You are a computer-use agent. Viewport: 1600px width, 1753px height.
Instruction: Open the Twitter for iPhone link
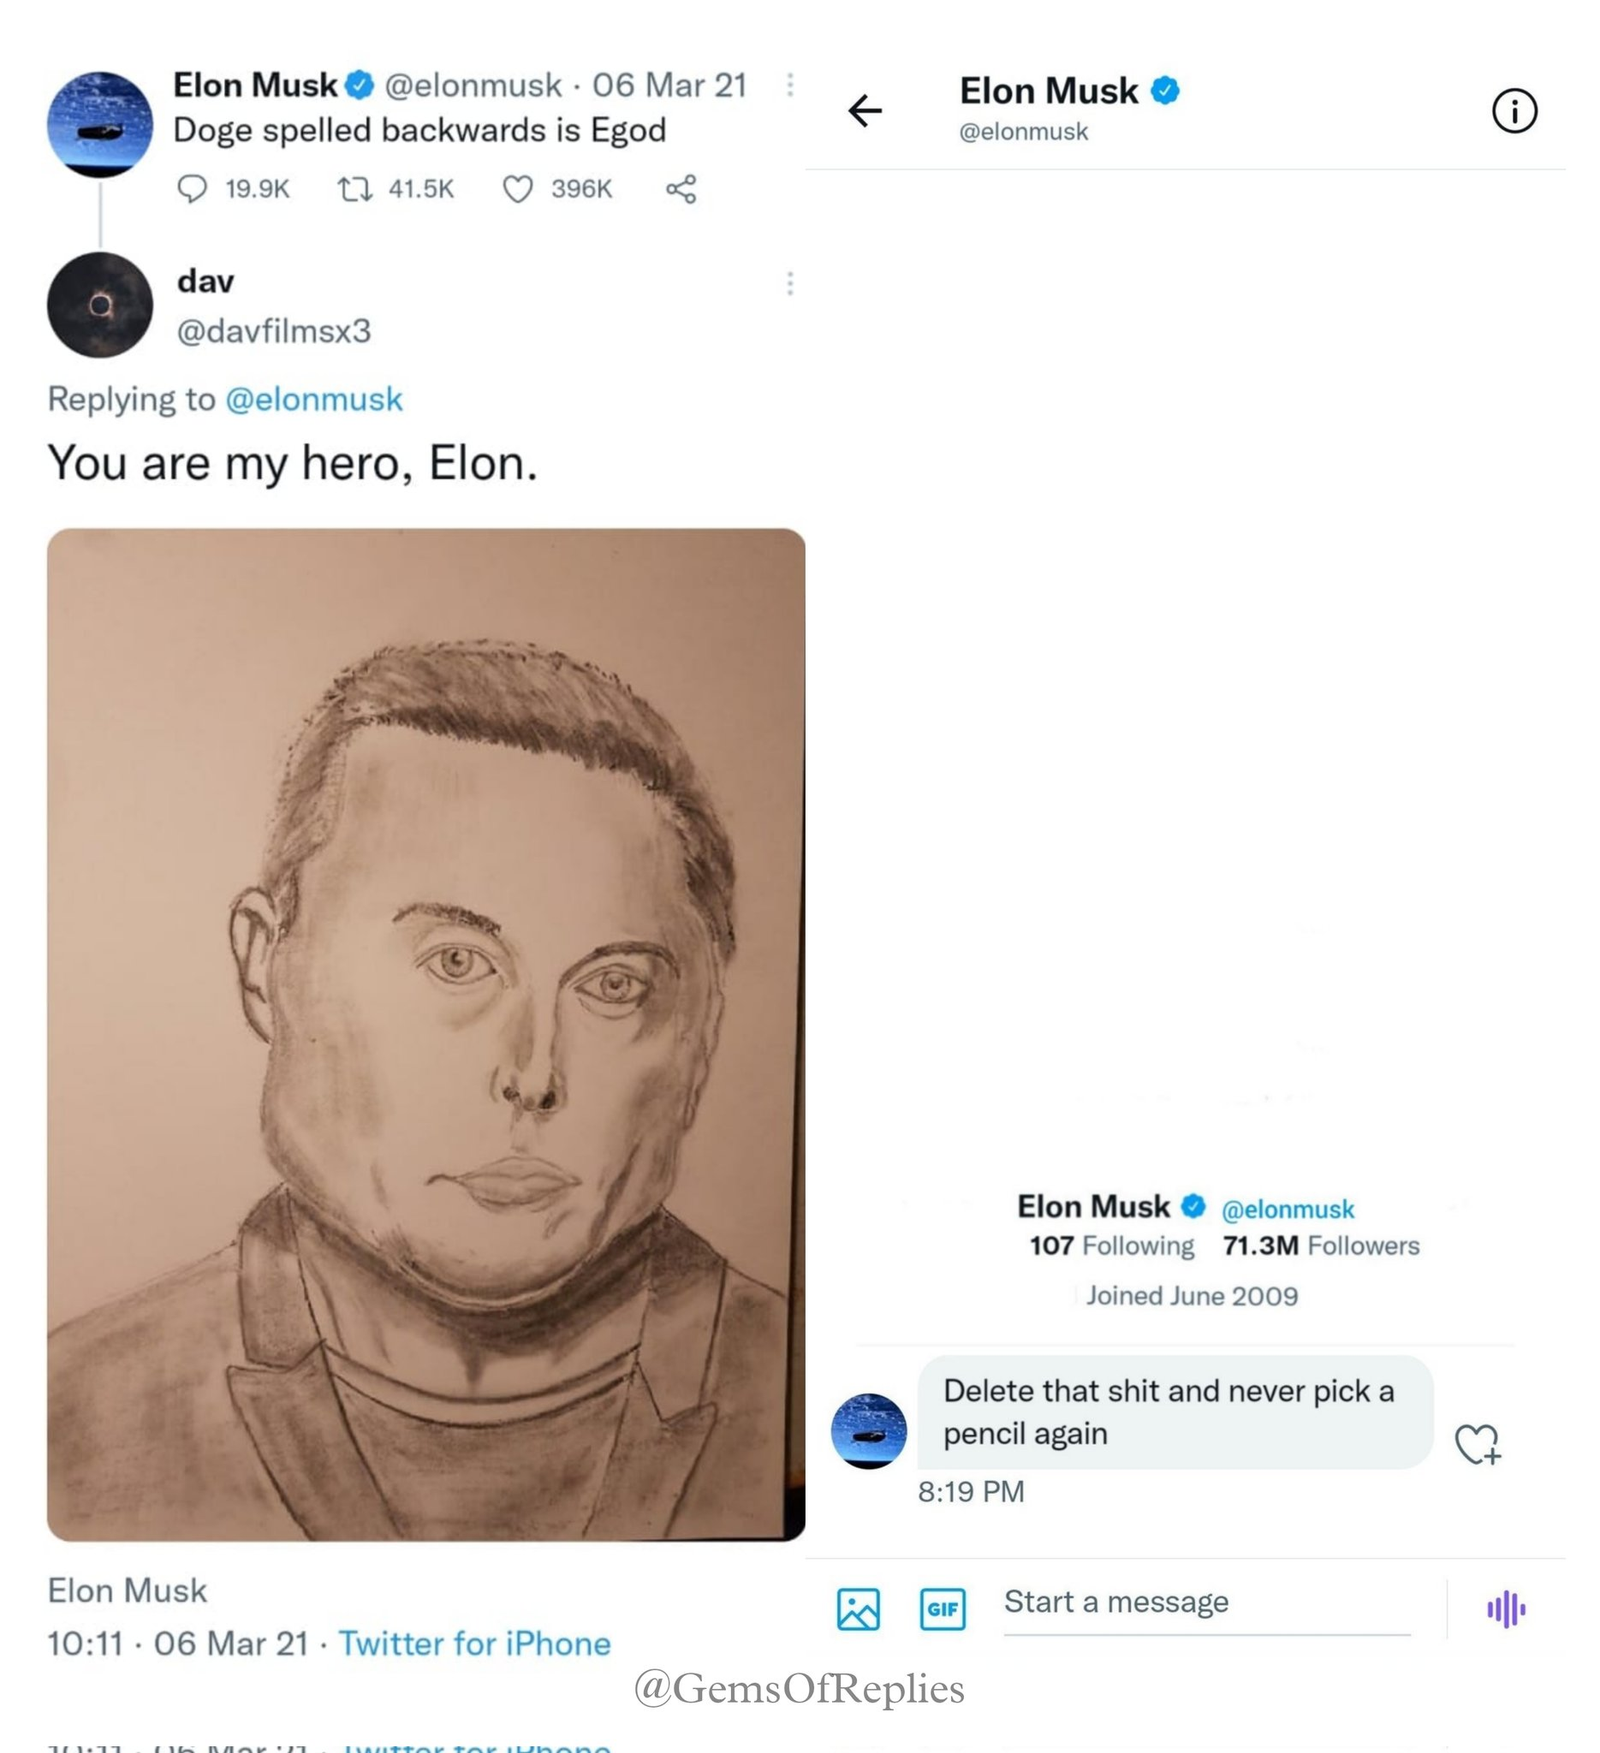pyautogui.click(x=474, y=1643)
